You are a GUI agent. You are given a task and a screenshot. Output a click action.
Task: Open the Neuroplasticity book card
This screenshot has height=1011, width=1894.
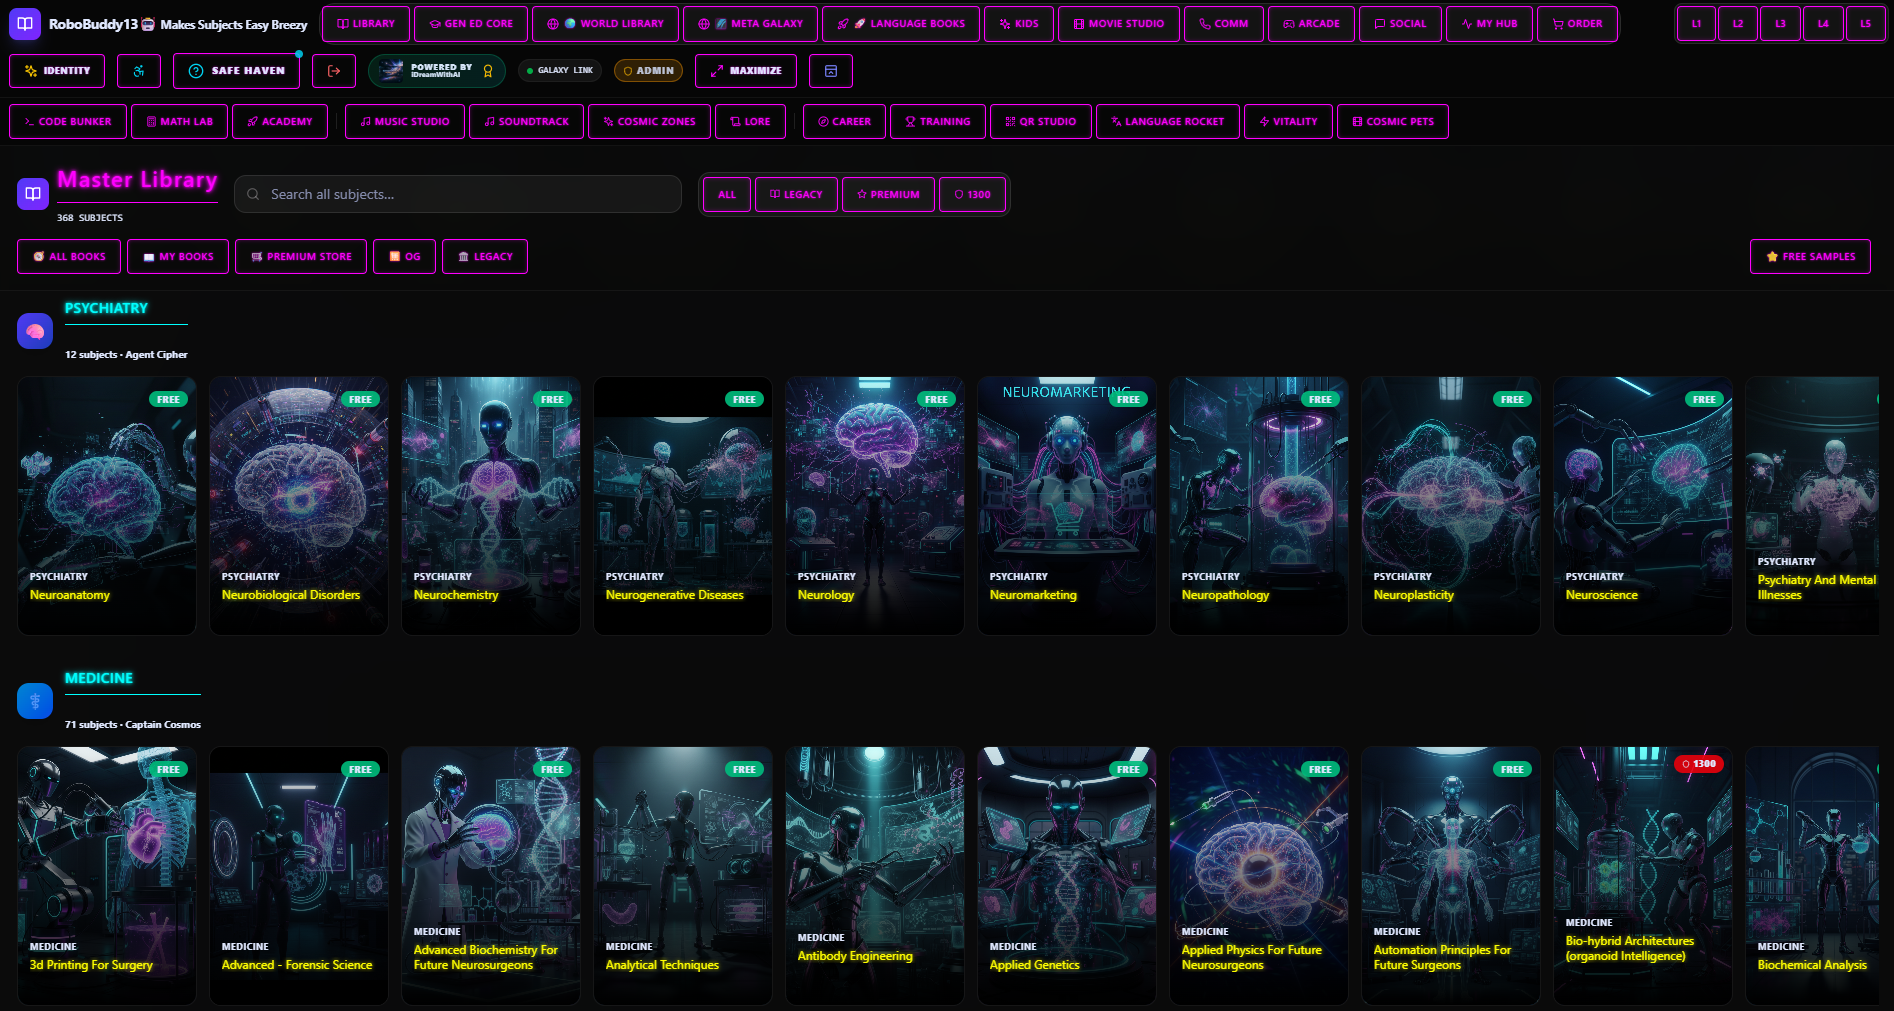pos(1451,506)
